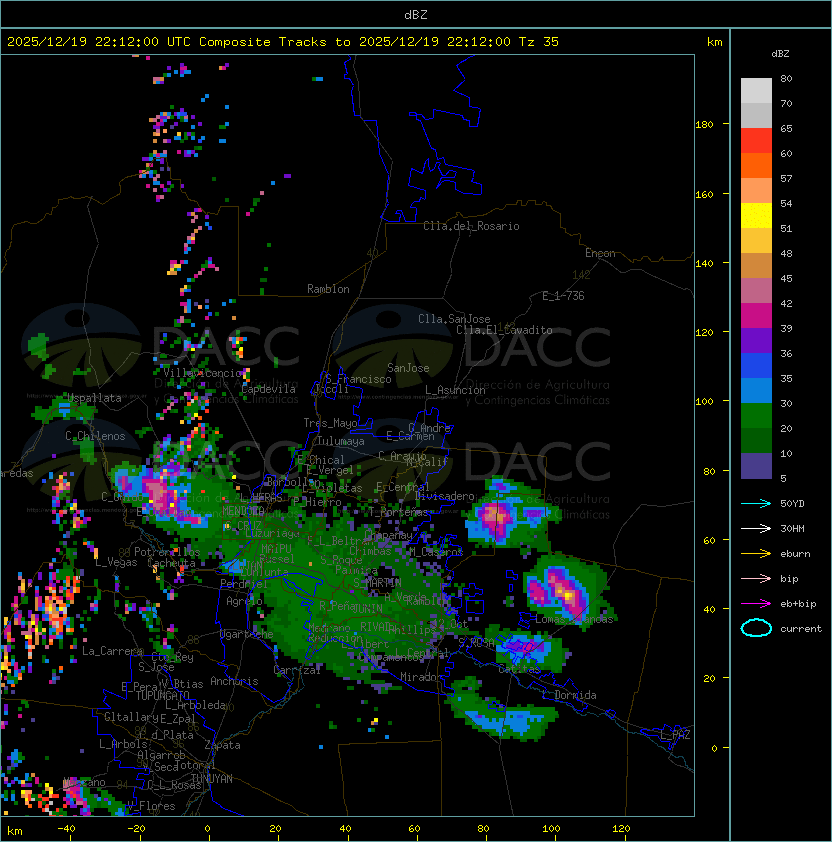The height and width of the screenshot is (842, 832).
Task: Click the 'Potrerillos' location label
Action: tap(167, 552)
